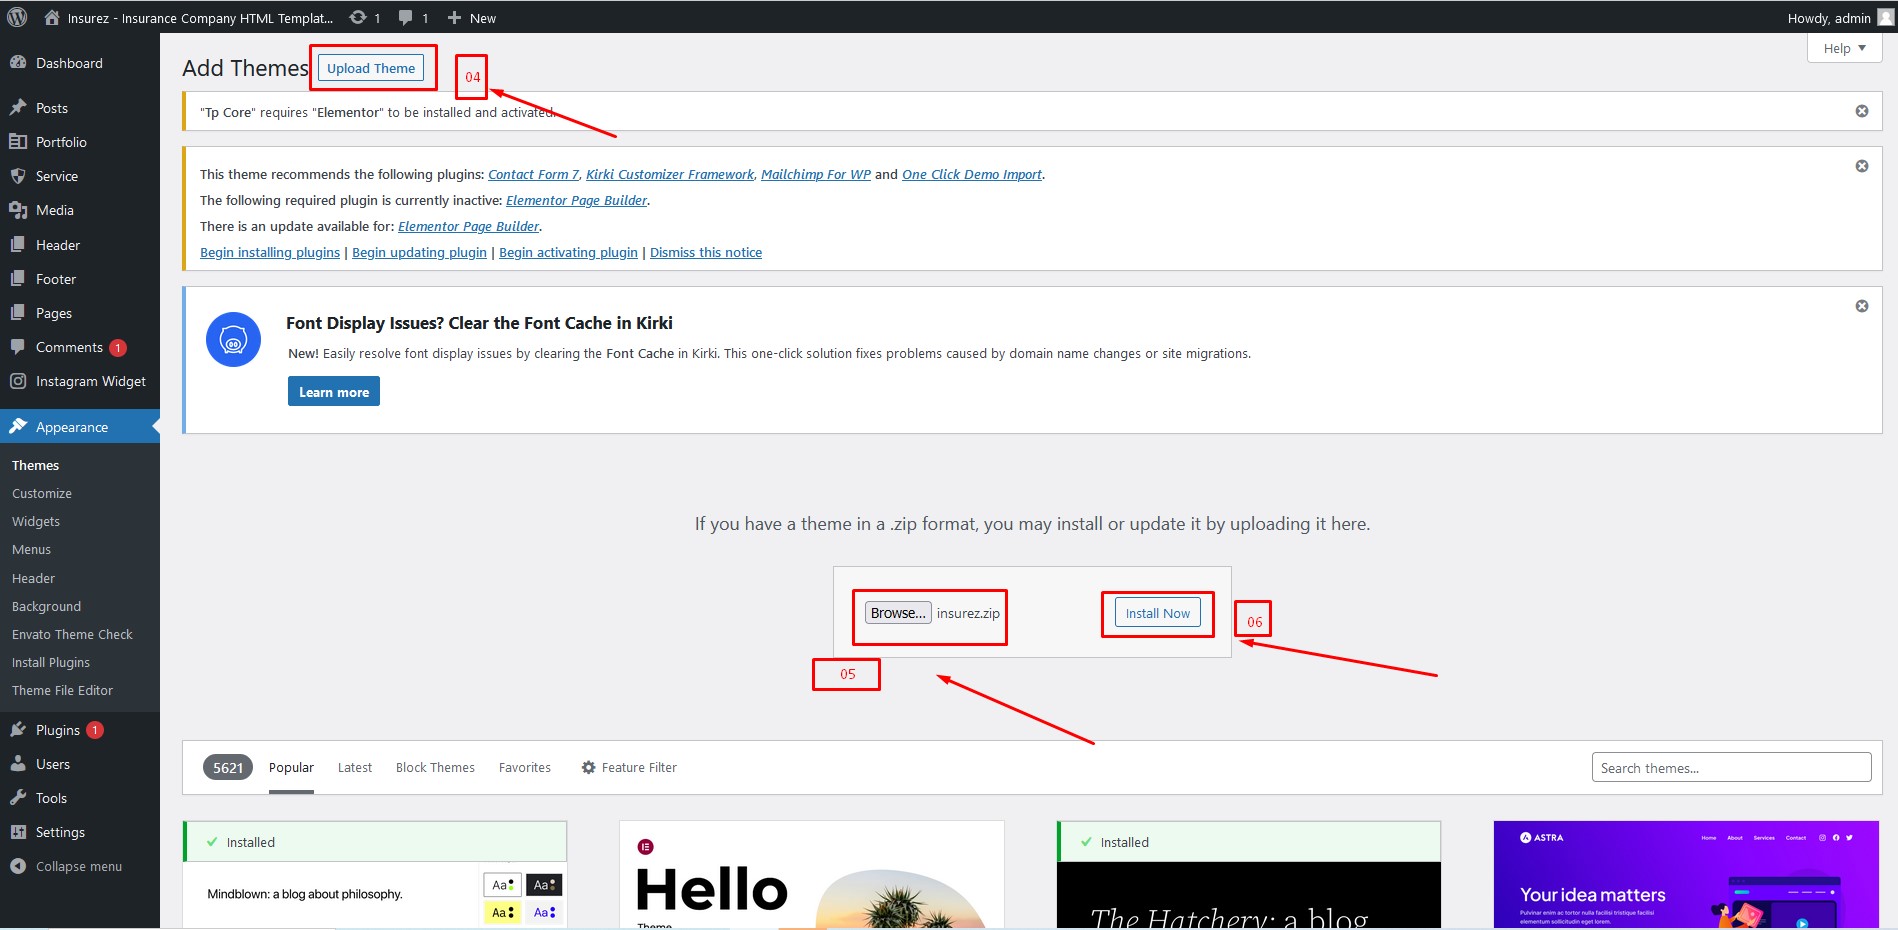The height and width of the screenshot is (930, 1898).
Task: Open Themes submenu item
Action: (x=36, y=465)
